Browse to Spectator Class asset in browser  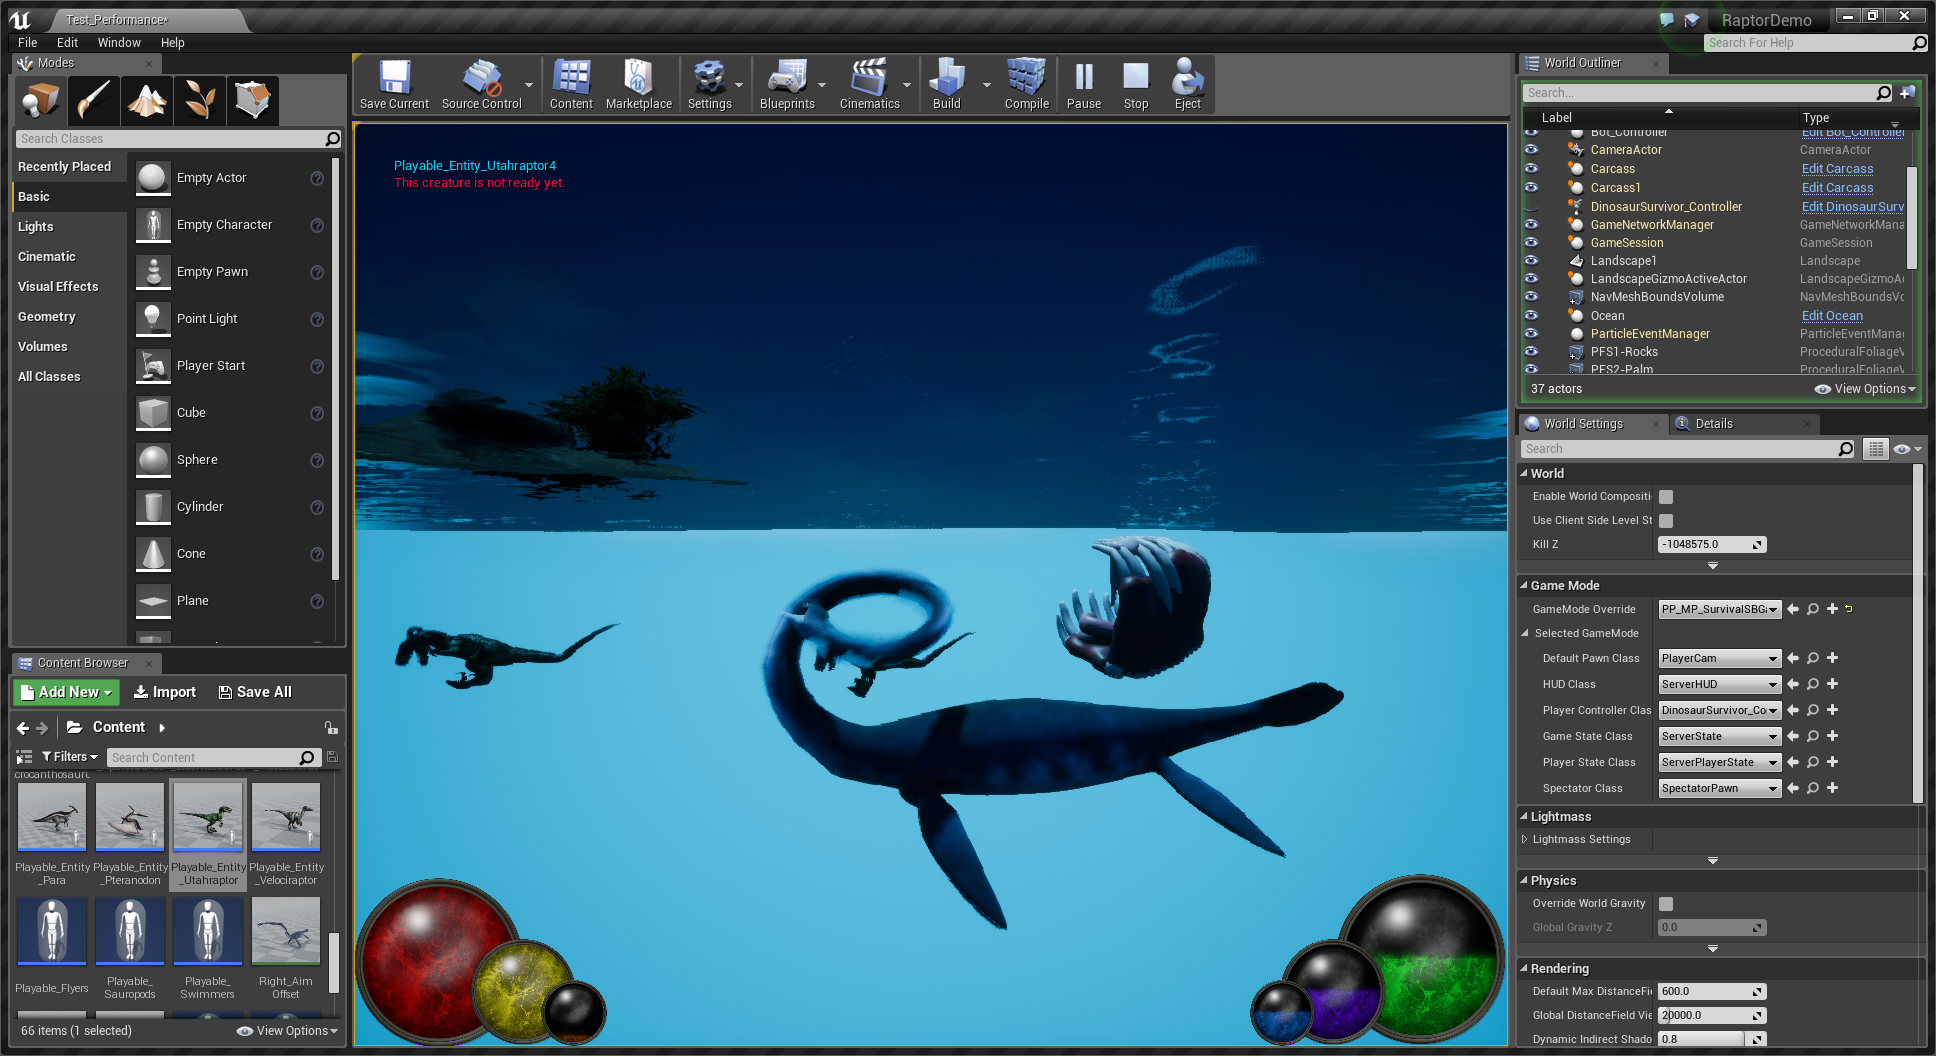click(x=1812, y=788)
